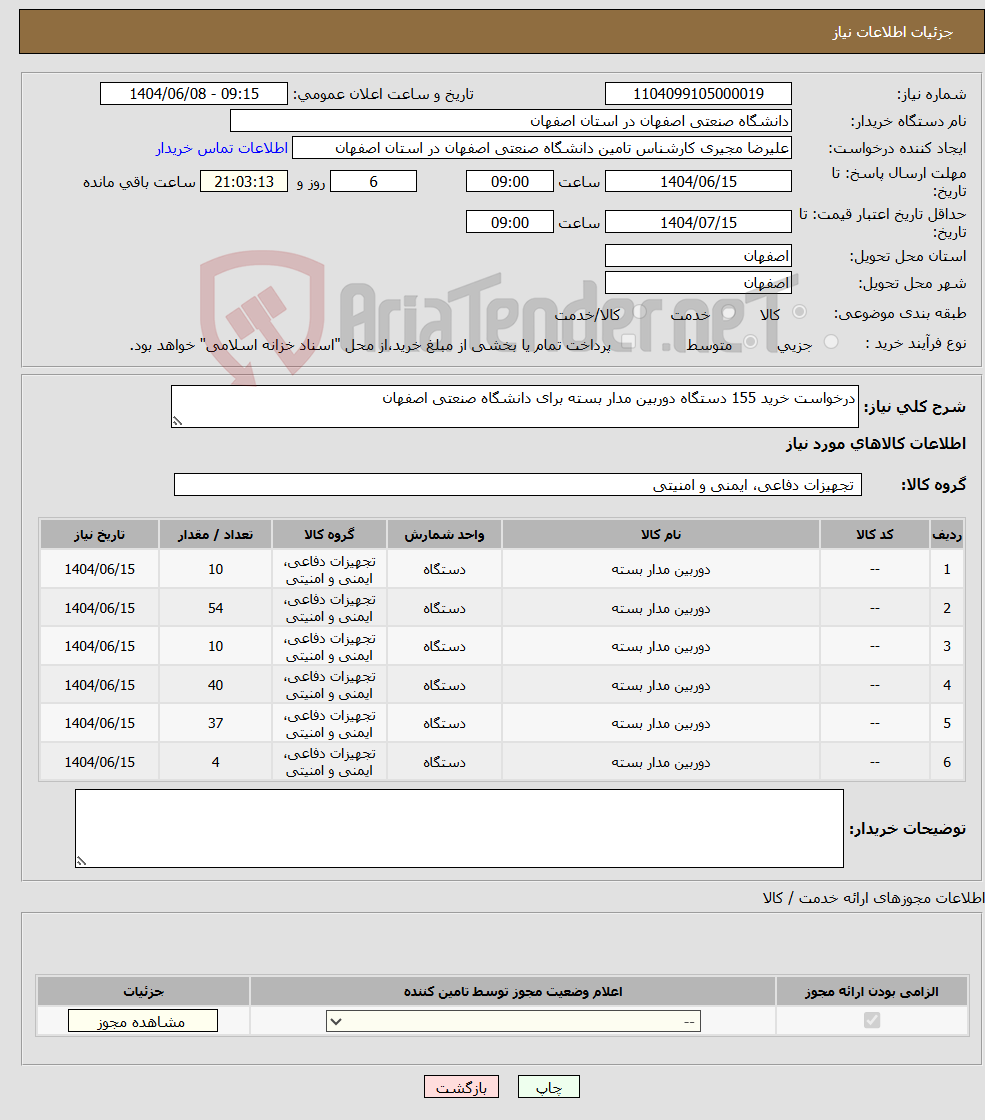The image size is (985, 1120).
Task: Click the بازگشت button
Action: click(x=461, y=1086)
